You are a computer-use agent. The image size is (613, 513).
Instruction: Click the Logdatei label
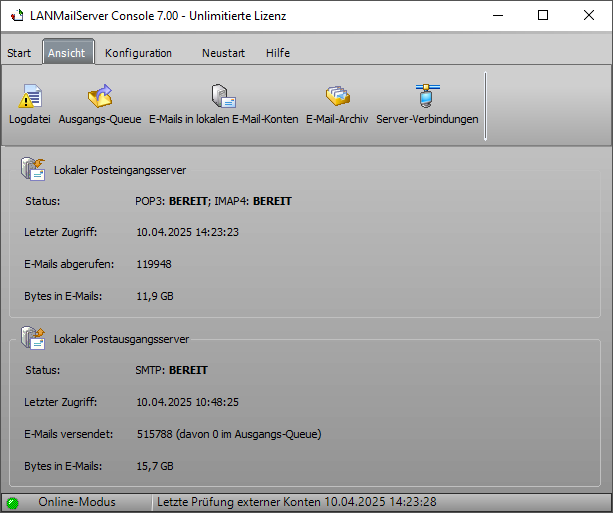click(30, 119)
